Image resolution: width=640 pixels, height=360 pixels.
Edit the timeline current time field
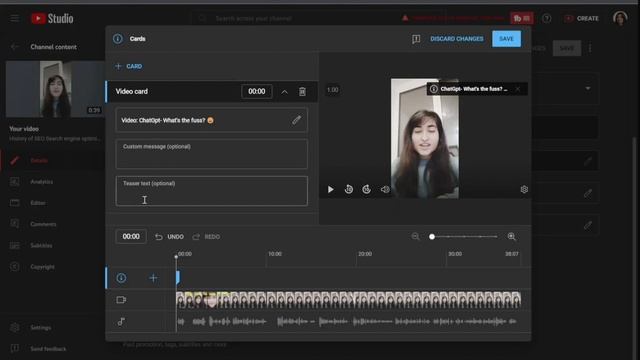point(131,236)
